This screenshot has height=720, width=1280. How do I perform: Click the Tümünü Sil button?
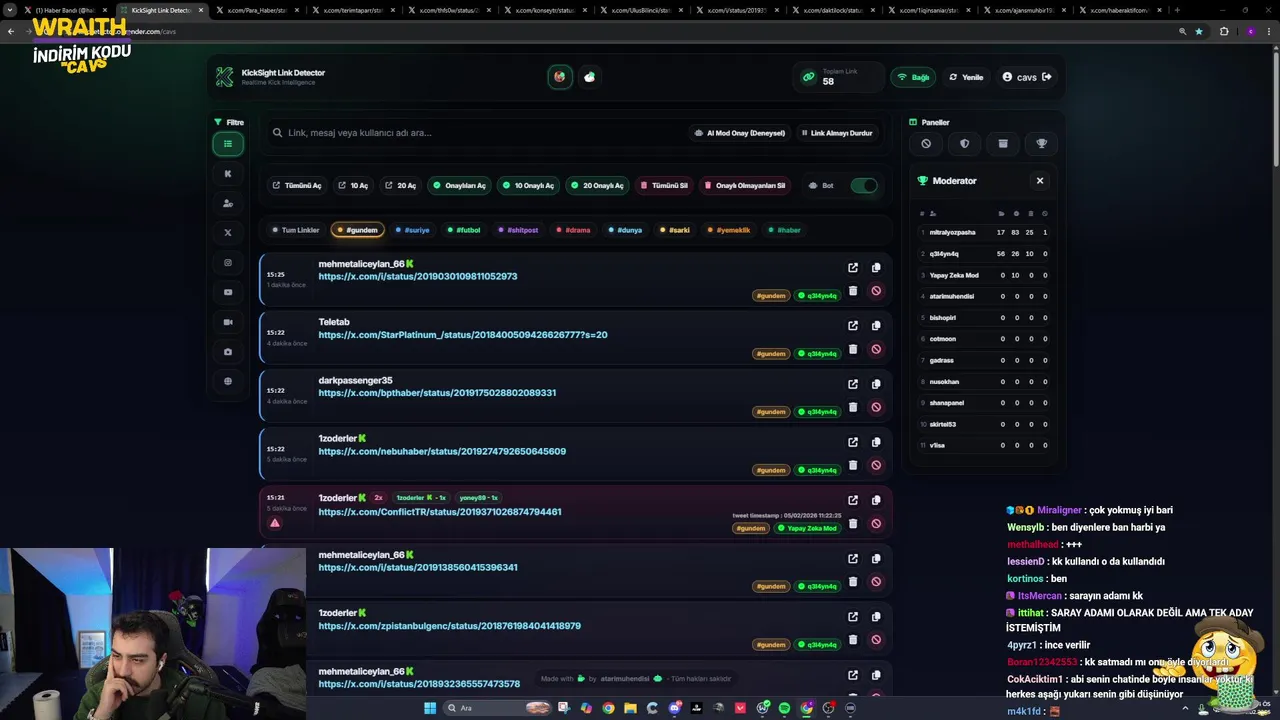pos(664,185)
